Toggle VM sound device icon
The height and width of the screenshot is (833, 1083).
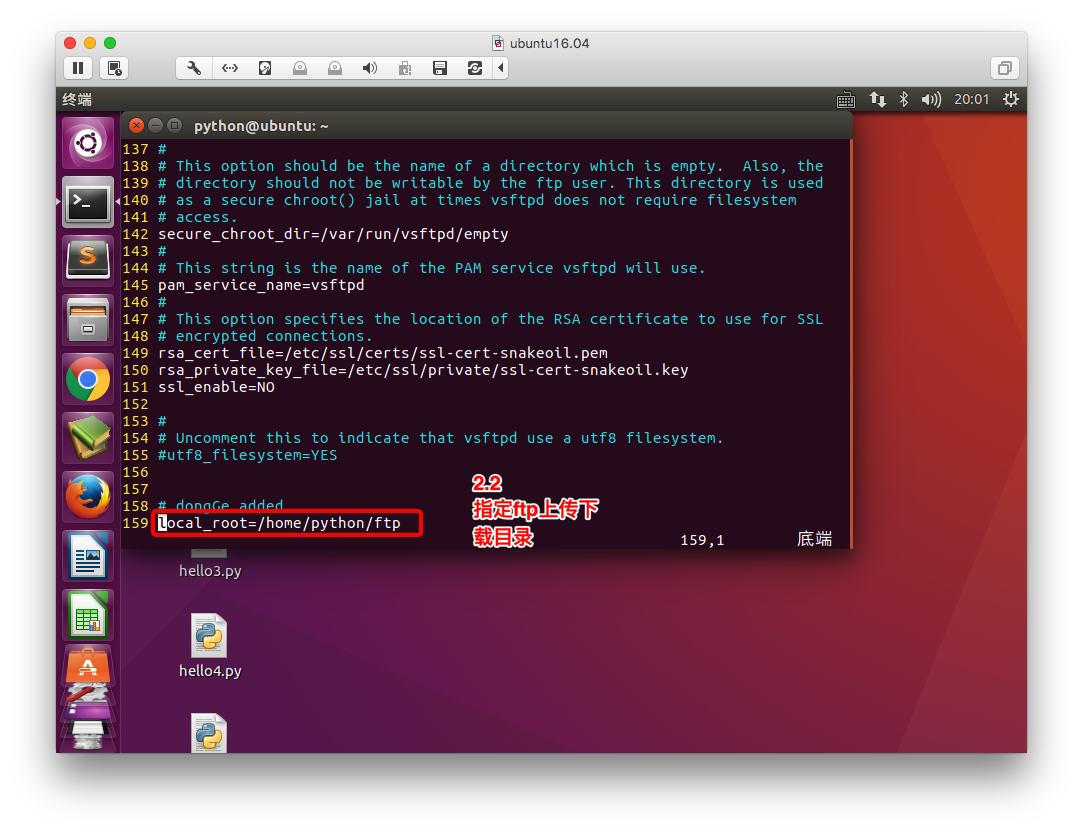[369, 68]
